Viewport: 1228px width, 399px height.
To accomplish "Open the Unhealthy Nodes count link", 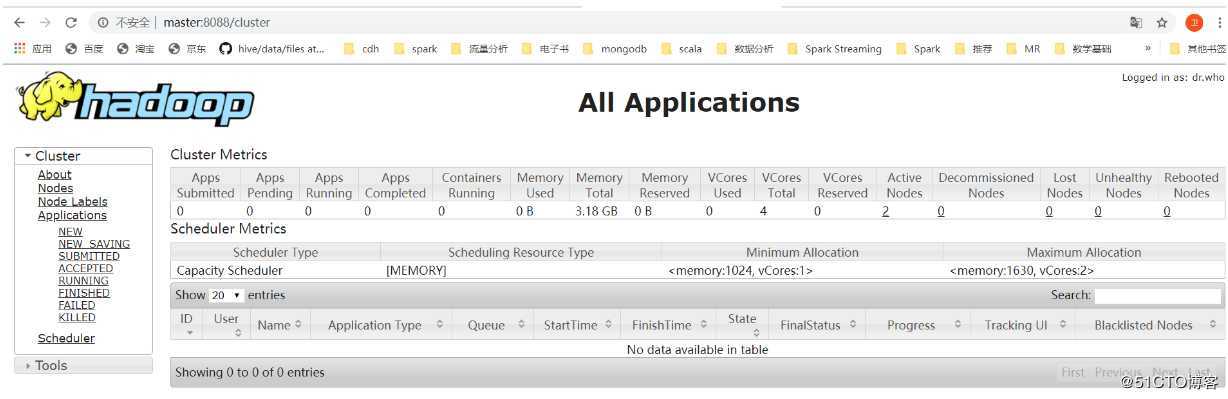I will click(x=1098, y=211).
